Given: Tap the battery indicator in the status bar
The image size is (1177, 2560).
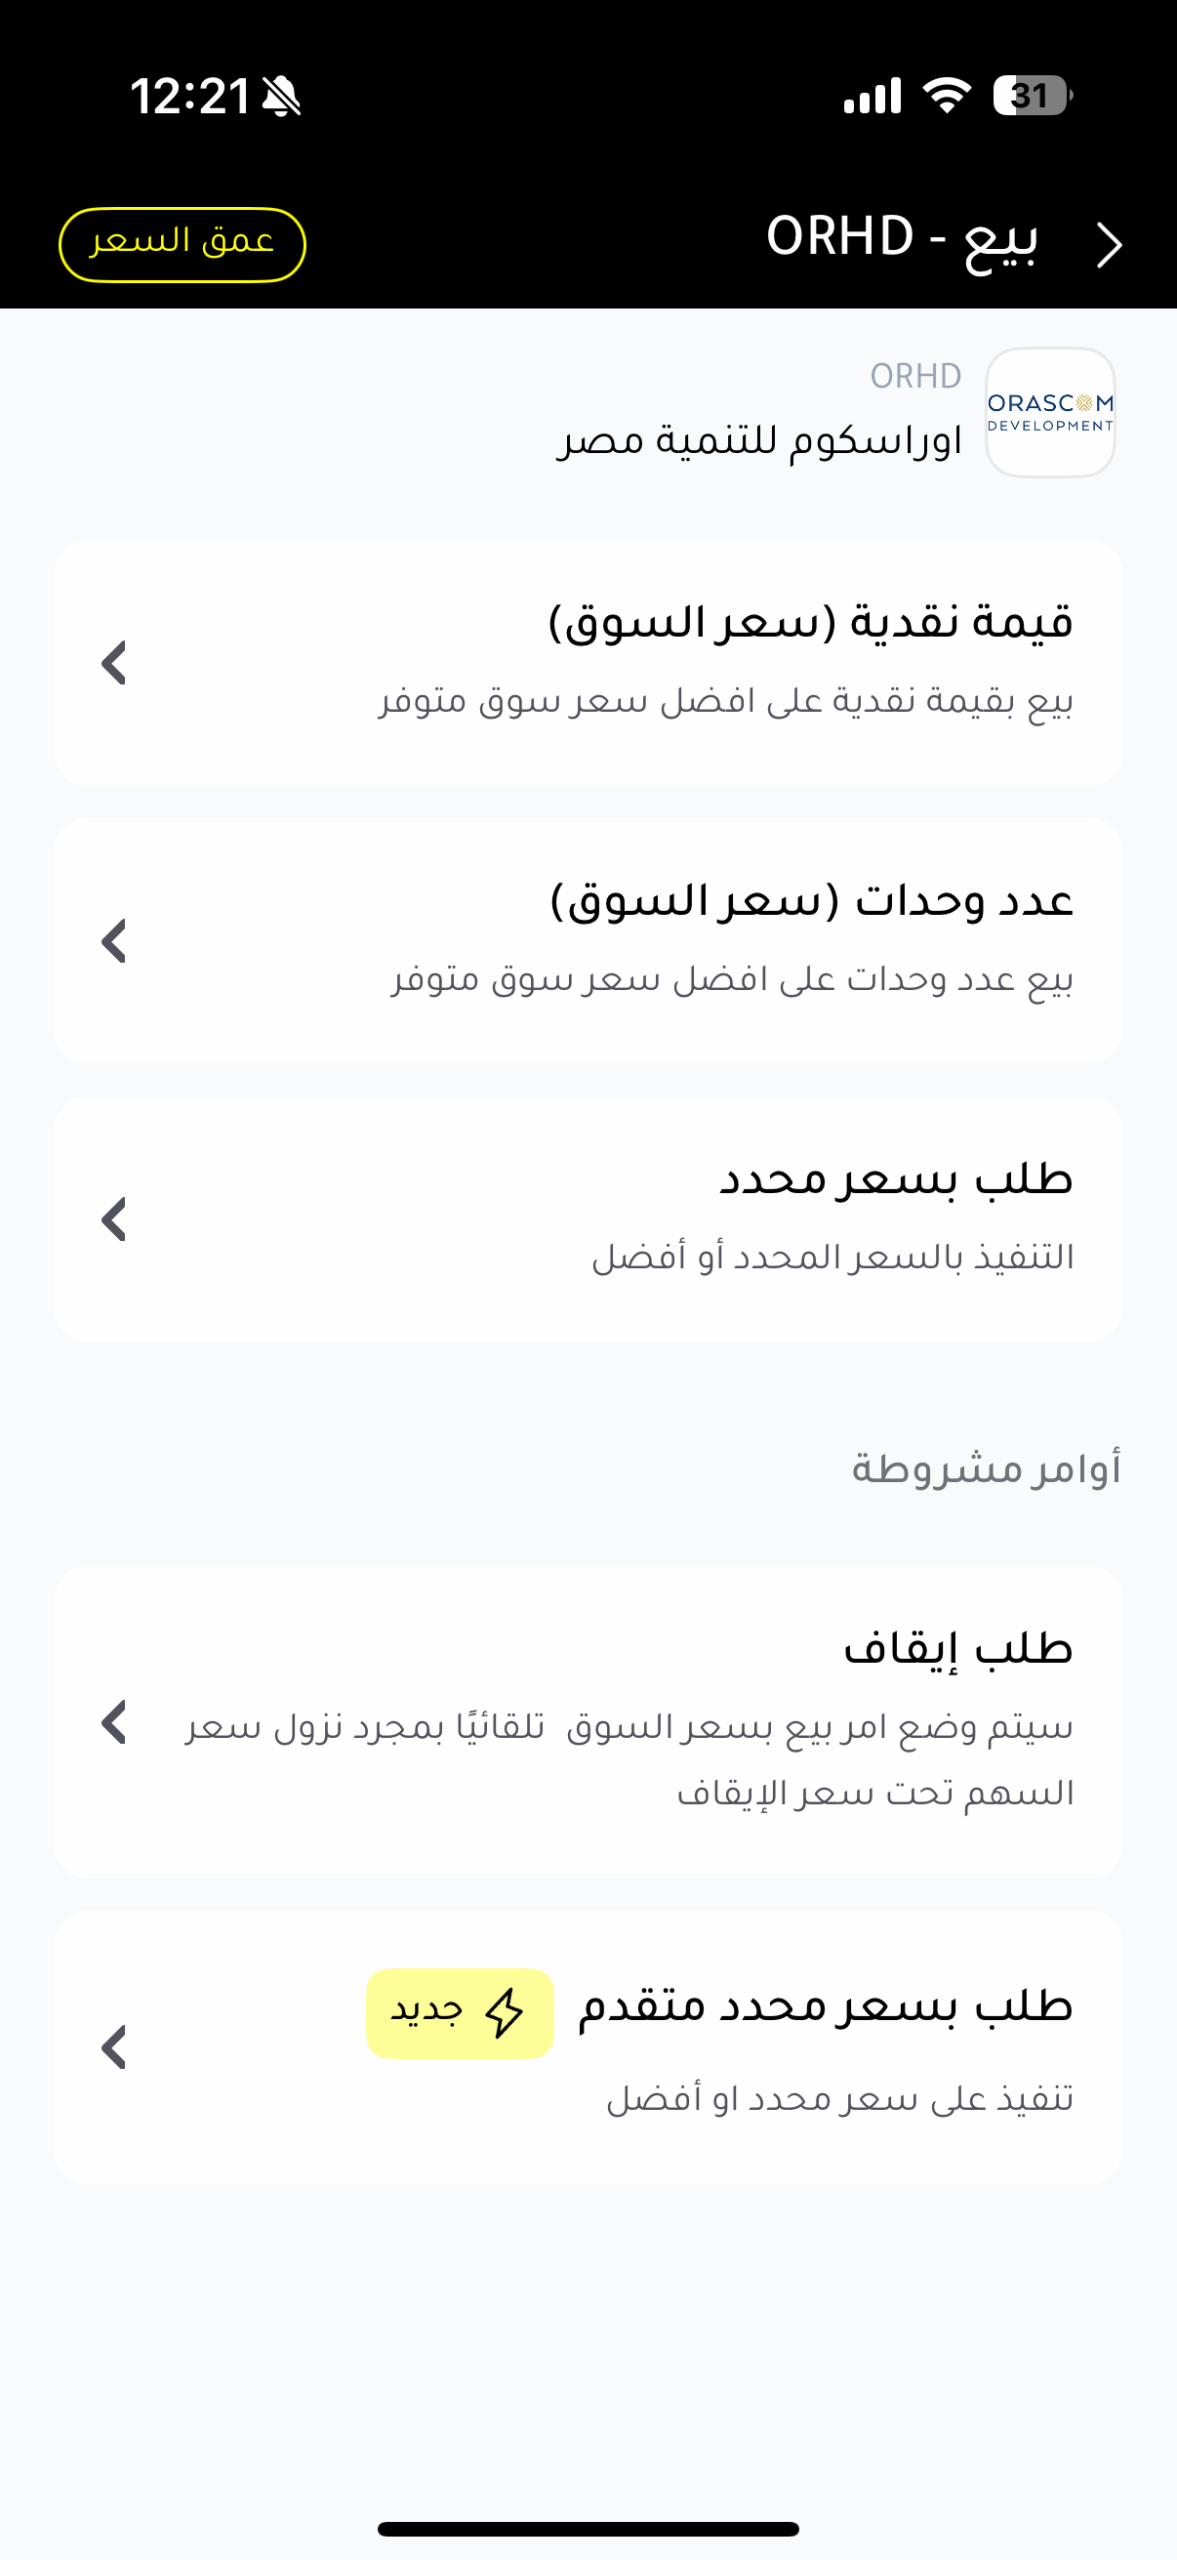Looking at the screenshot, I should pyautogui.click(x=1031, y=96).
